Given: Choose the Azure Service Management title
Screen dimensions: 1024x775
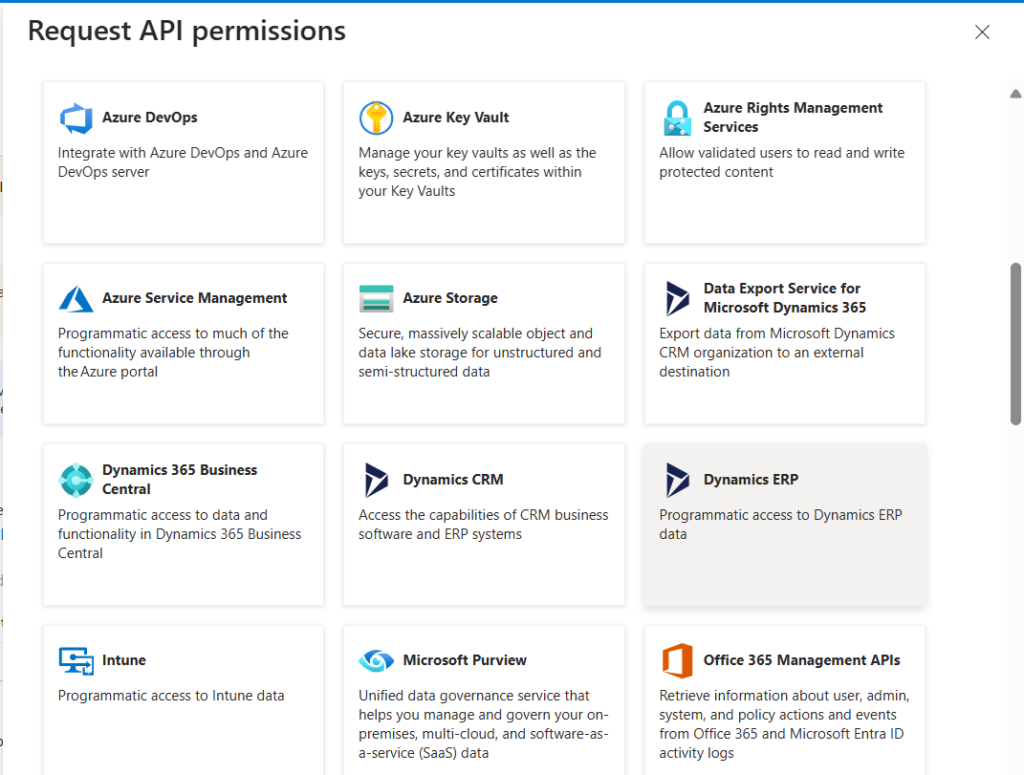Looking at the screenshot, I should [x=194, y=298].
